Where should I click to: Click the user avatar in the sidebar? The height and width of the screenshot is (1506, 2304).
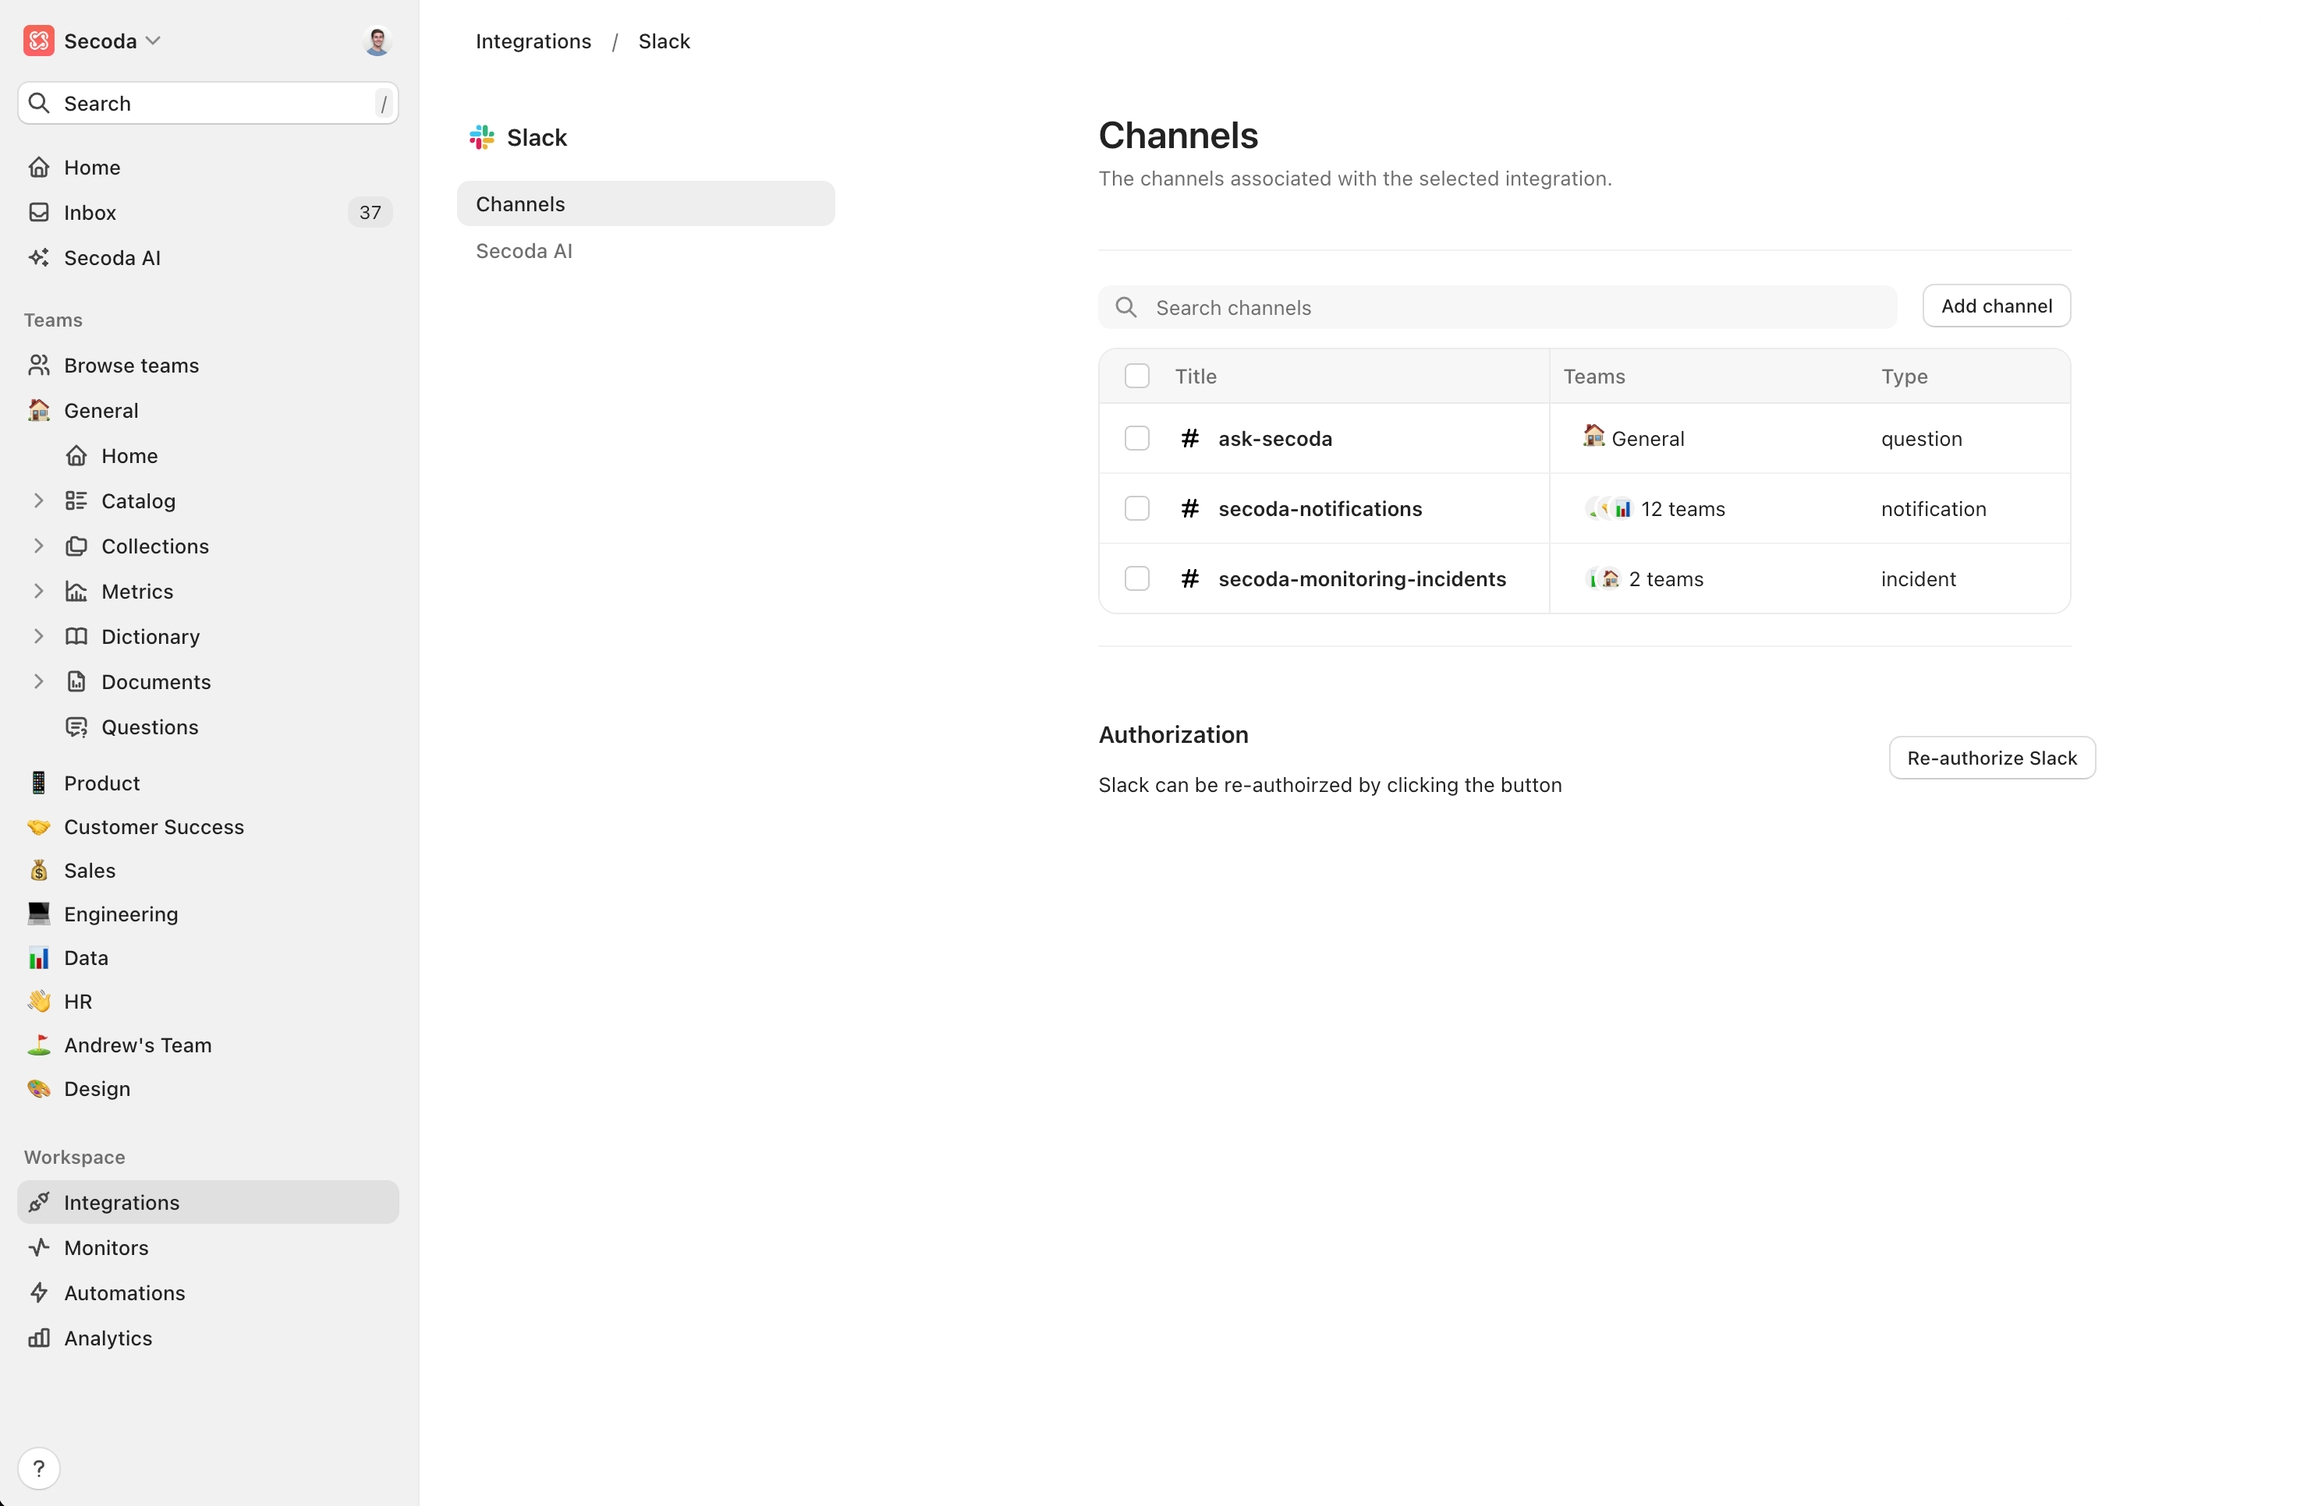point(377,41)
